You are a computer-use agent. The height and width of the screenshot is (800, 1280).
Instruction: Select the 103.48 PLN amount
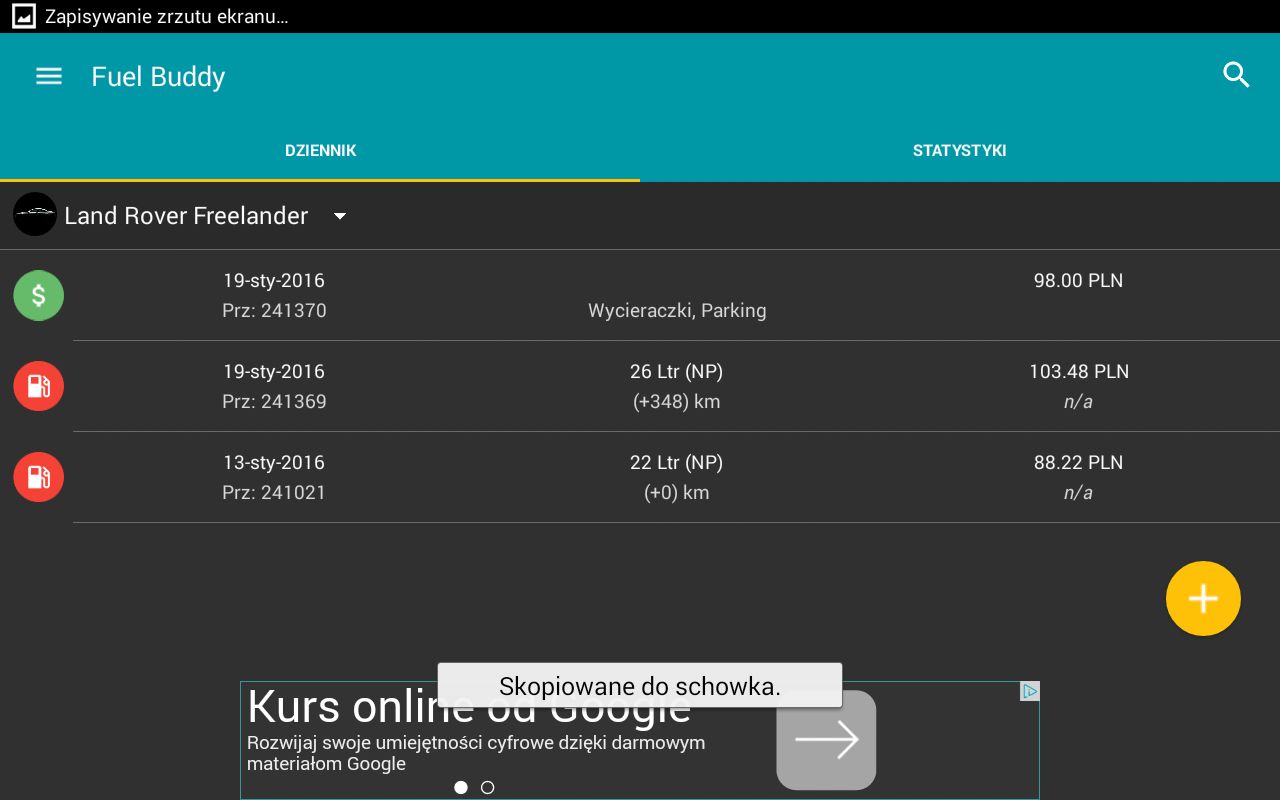click(x=1078, y=372)
